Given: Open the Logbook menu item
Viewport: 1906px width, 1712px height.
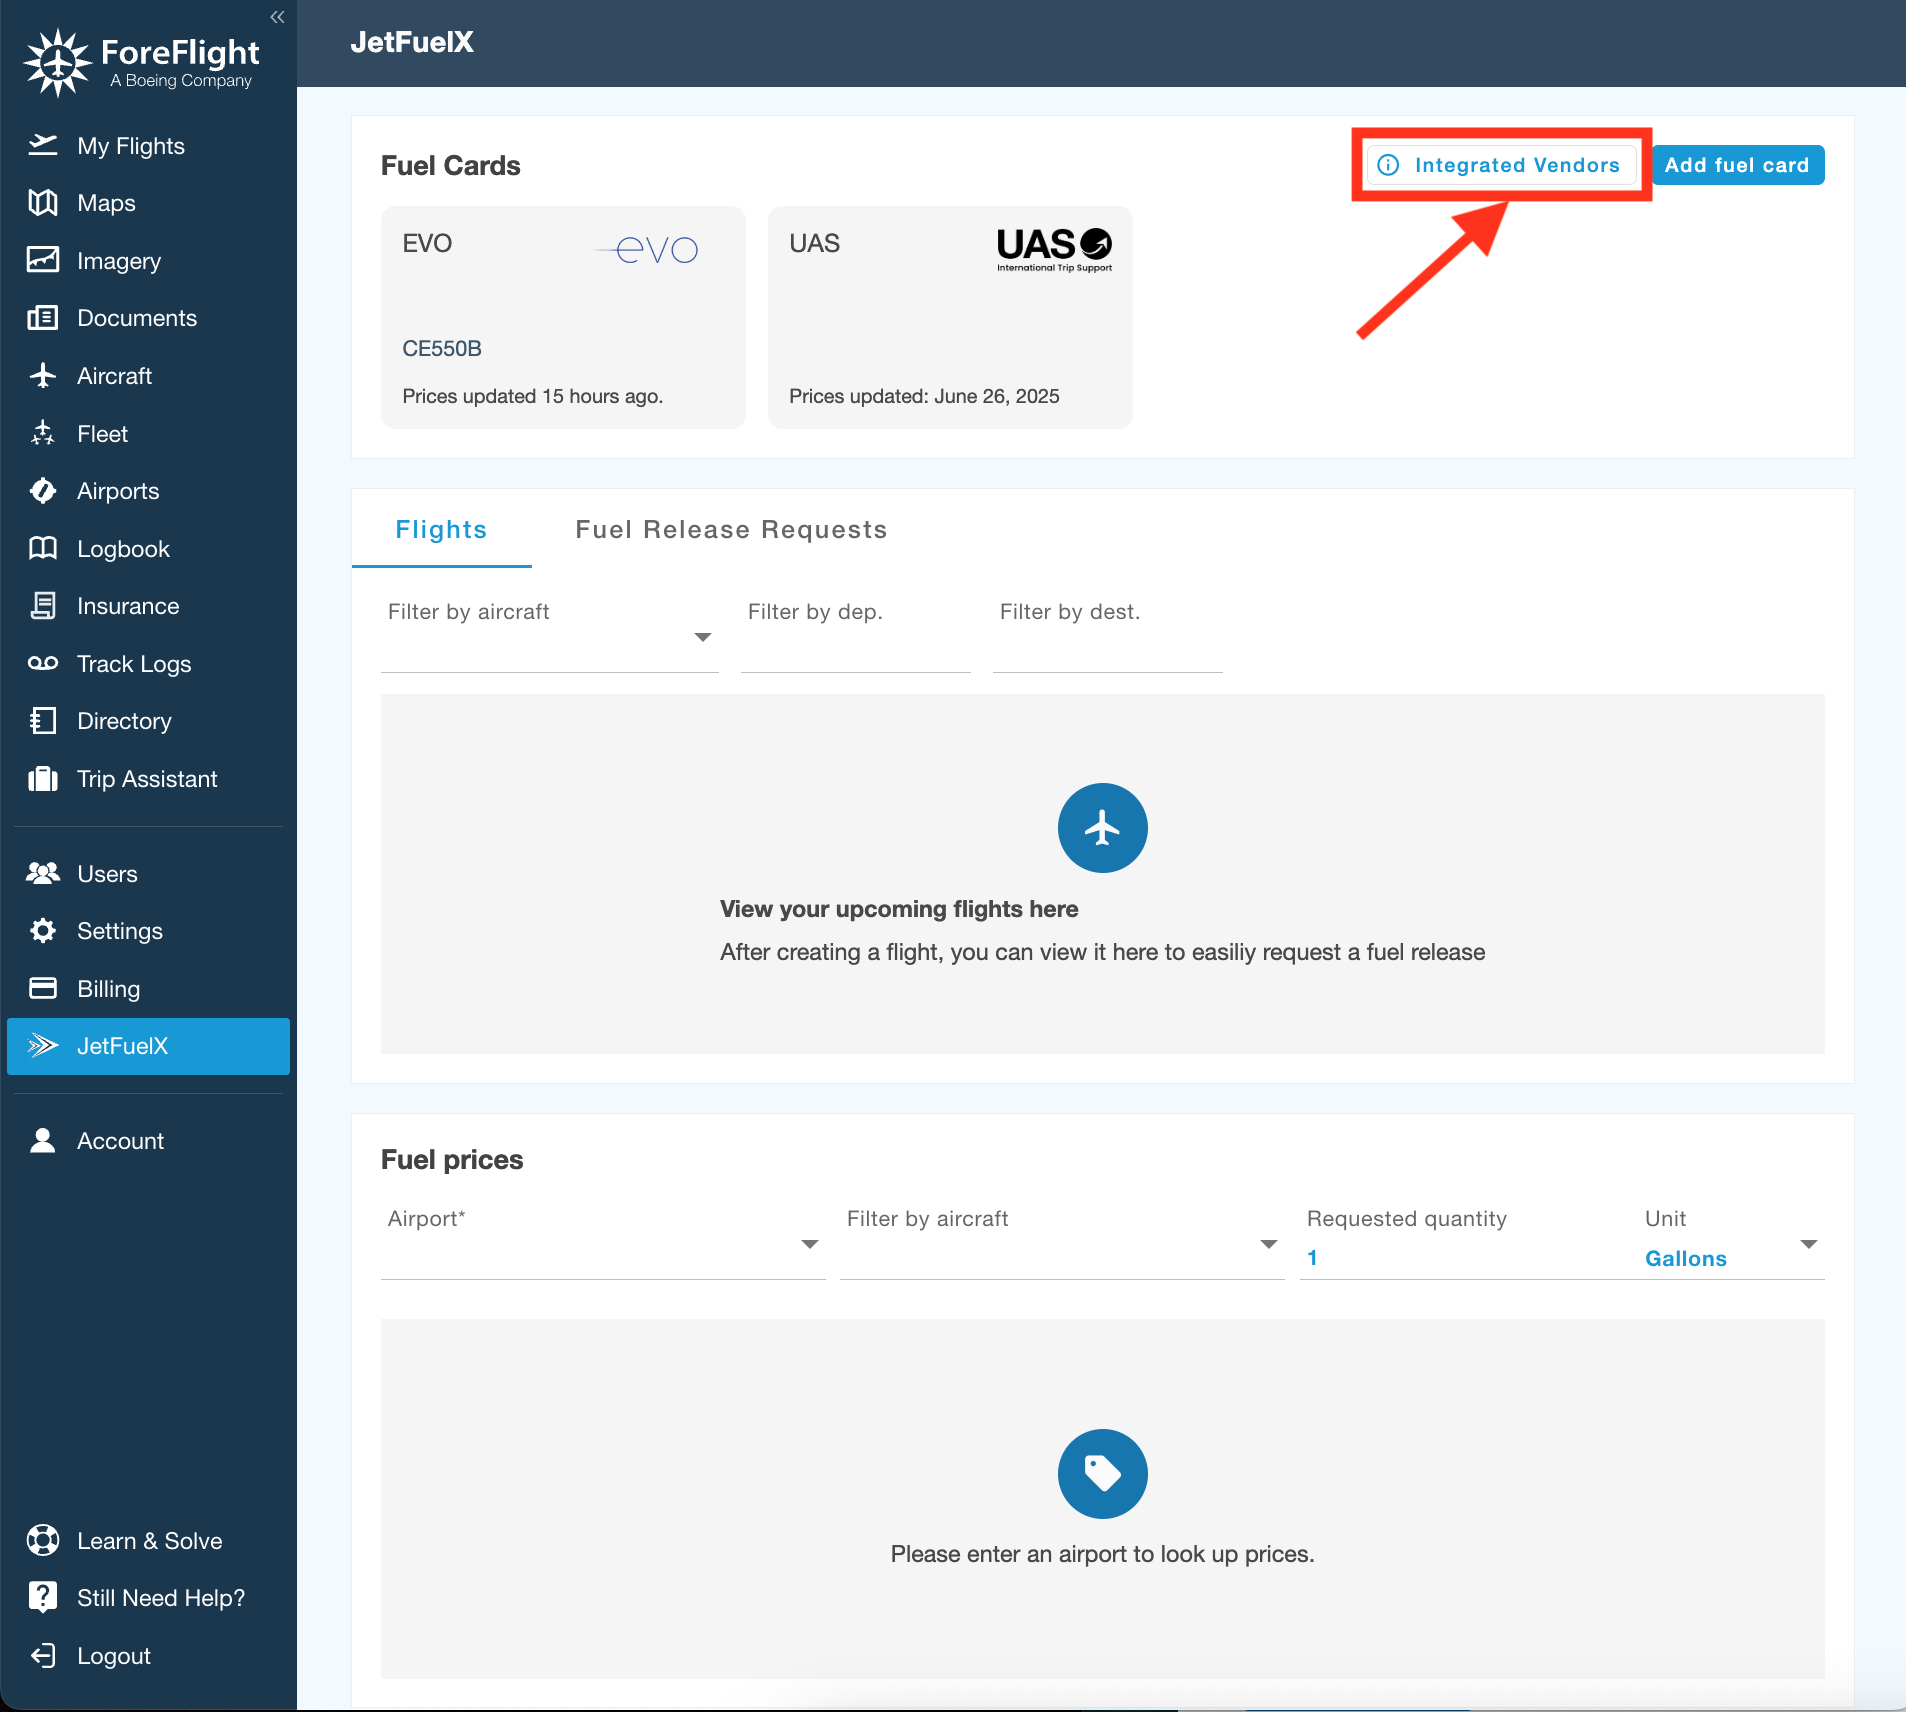Looking at the screenshot, I should [x=123, y=549].
